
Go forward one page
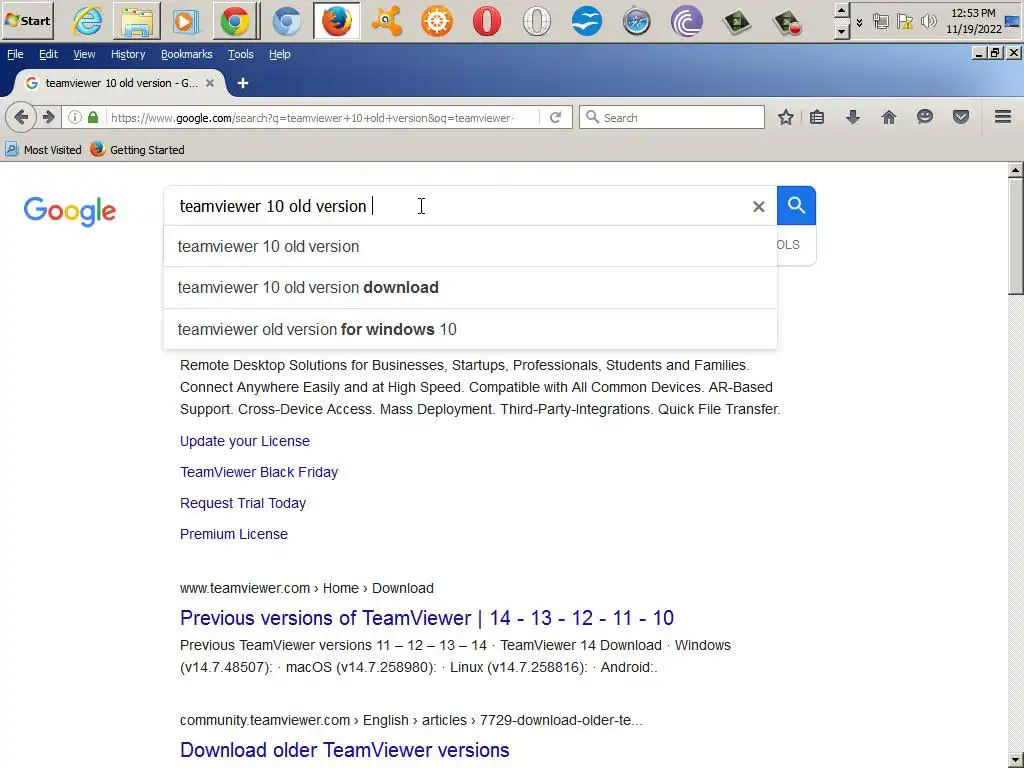(x=48, y=118)
